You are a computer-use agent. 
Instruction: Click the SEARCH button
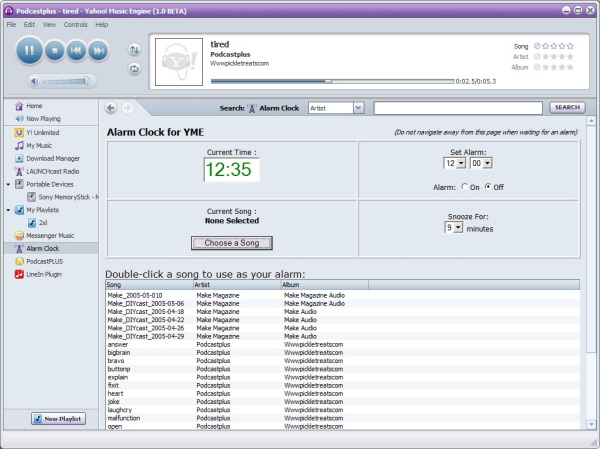[567, 108]
